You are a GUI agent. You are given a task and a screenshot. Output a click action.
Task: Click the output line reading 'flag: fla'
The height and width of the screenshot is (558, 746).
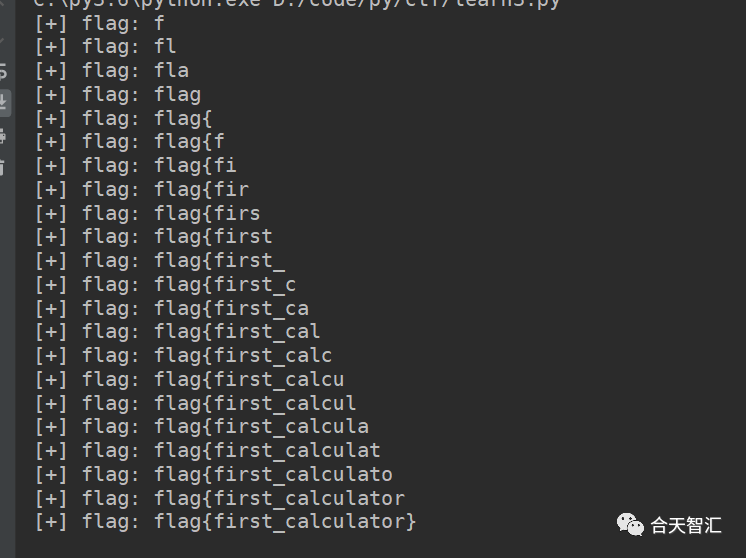(111, 71)
